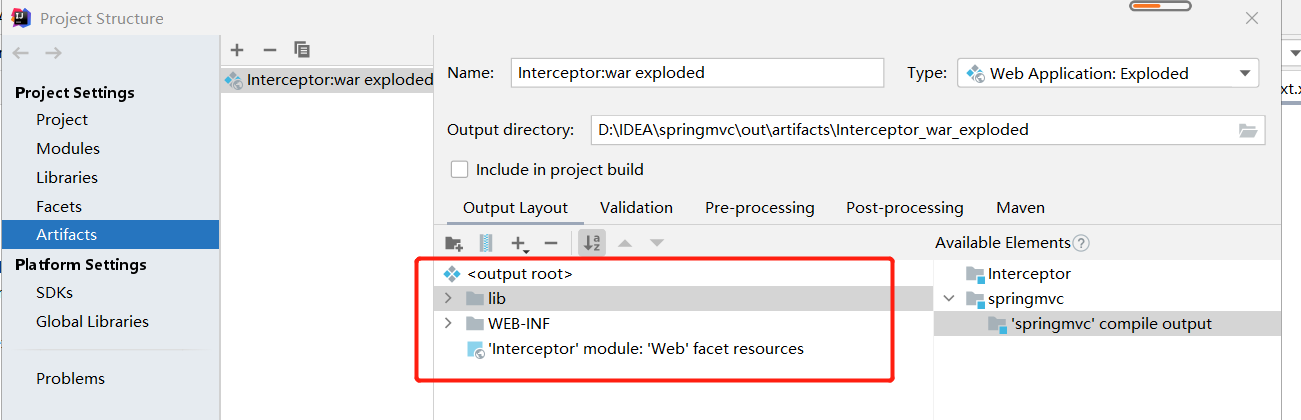Click the Create Directory icon in the Output Layout toolbar

454,243
